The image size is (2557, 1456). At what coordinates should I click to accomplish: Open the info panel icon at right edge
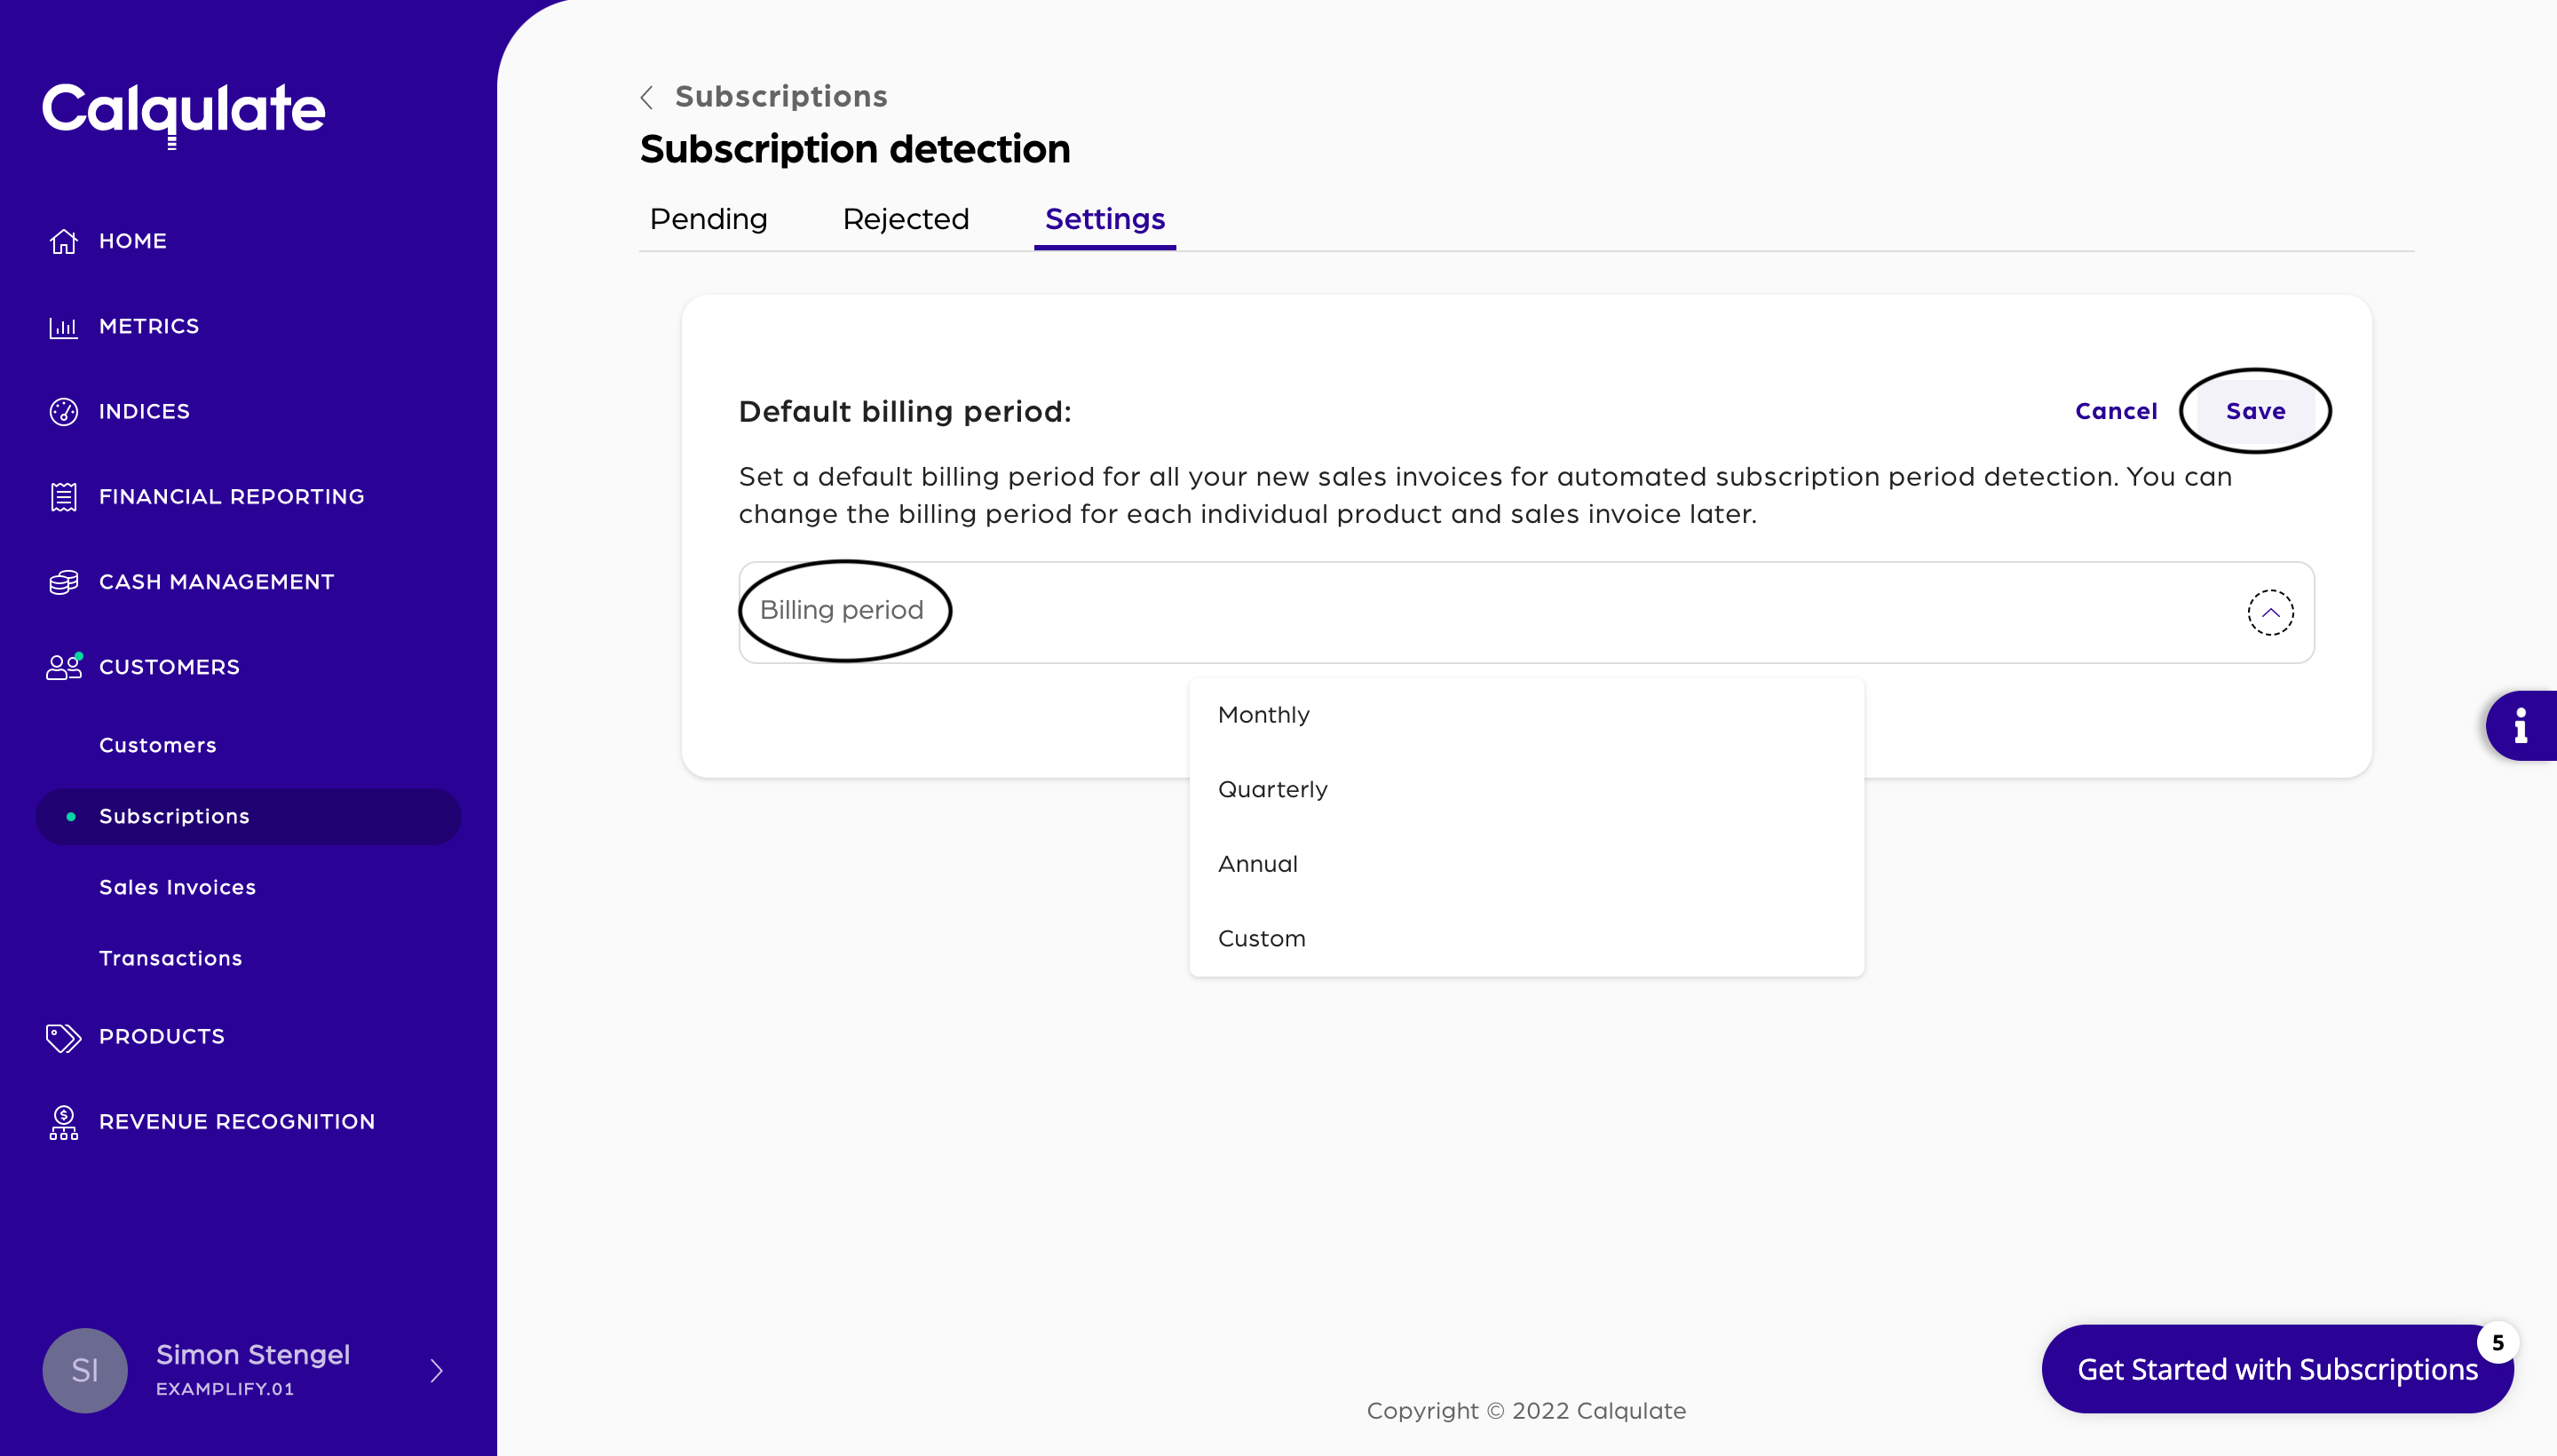(x=2520, y=725)
